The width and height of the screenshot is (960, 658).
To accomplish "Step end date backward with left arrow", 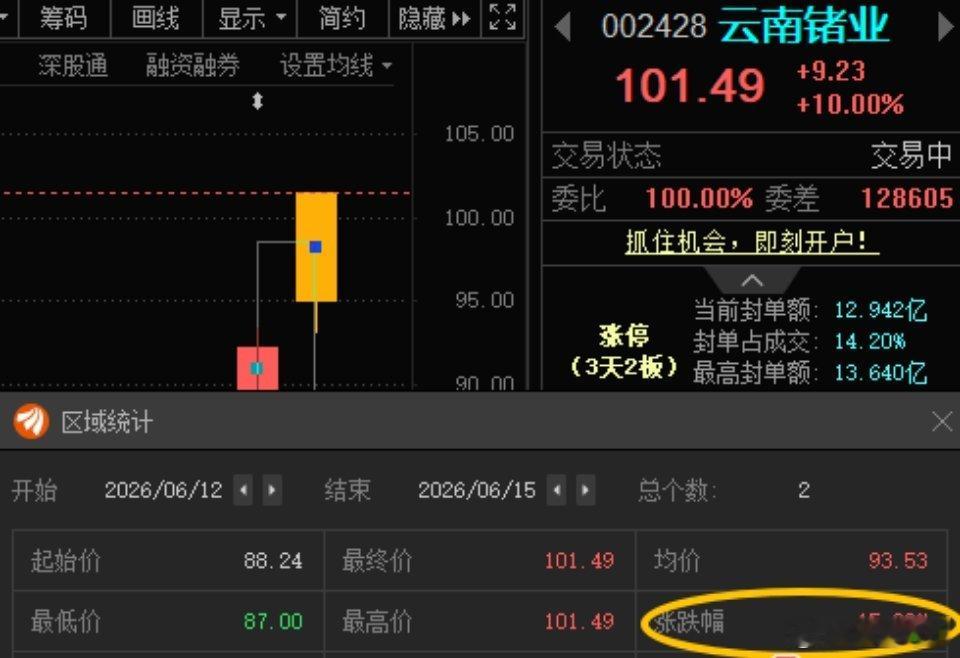I will 557,490.
